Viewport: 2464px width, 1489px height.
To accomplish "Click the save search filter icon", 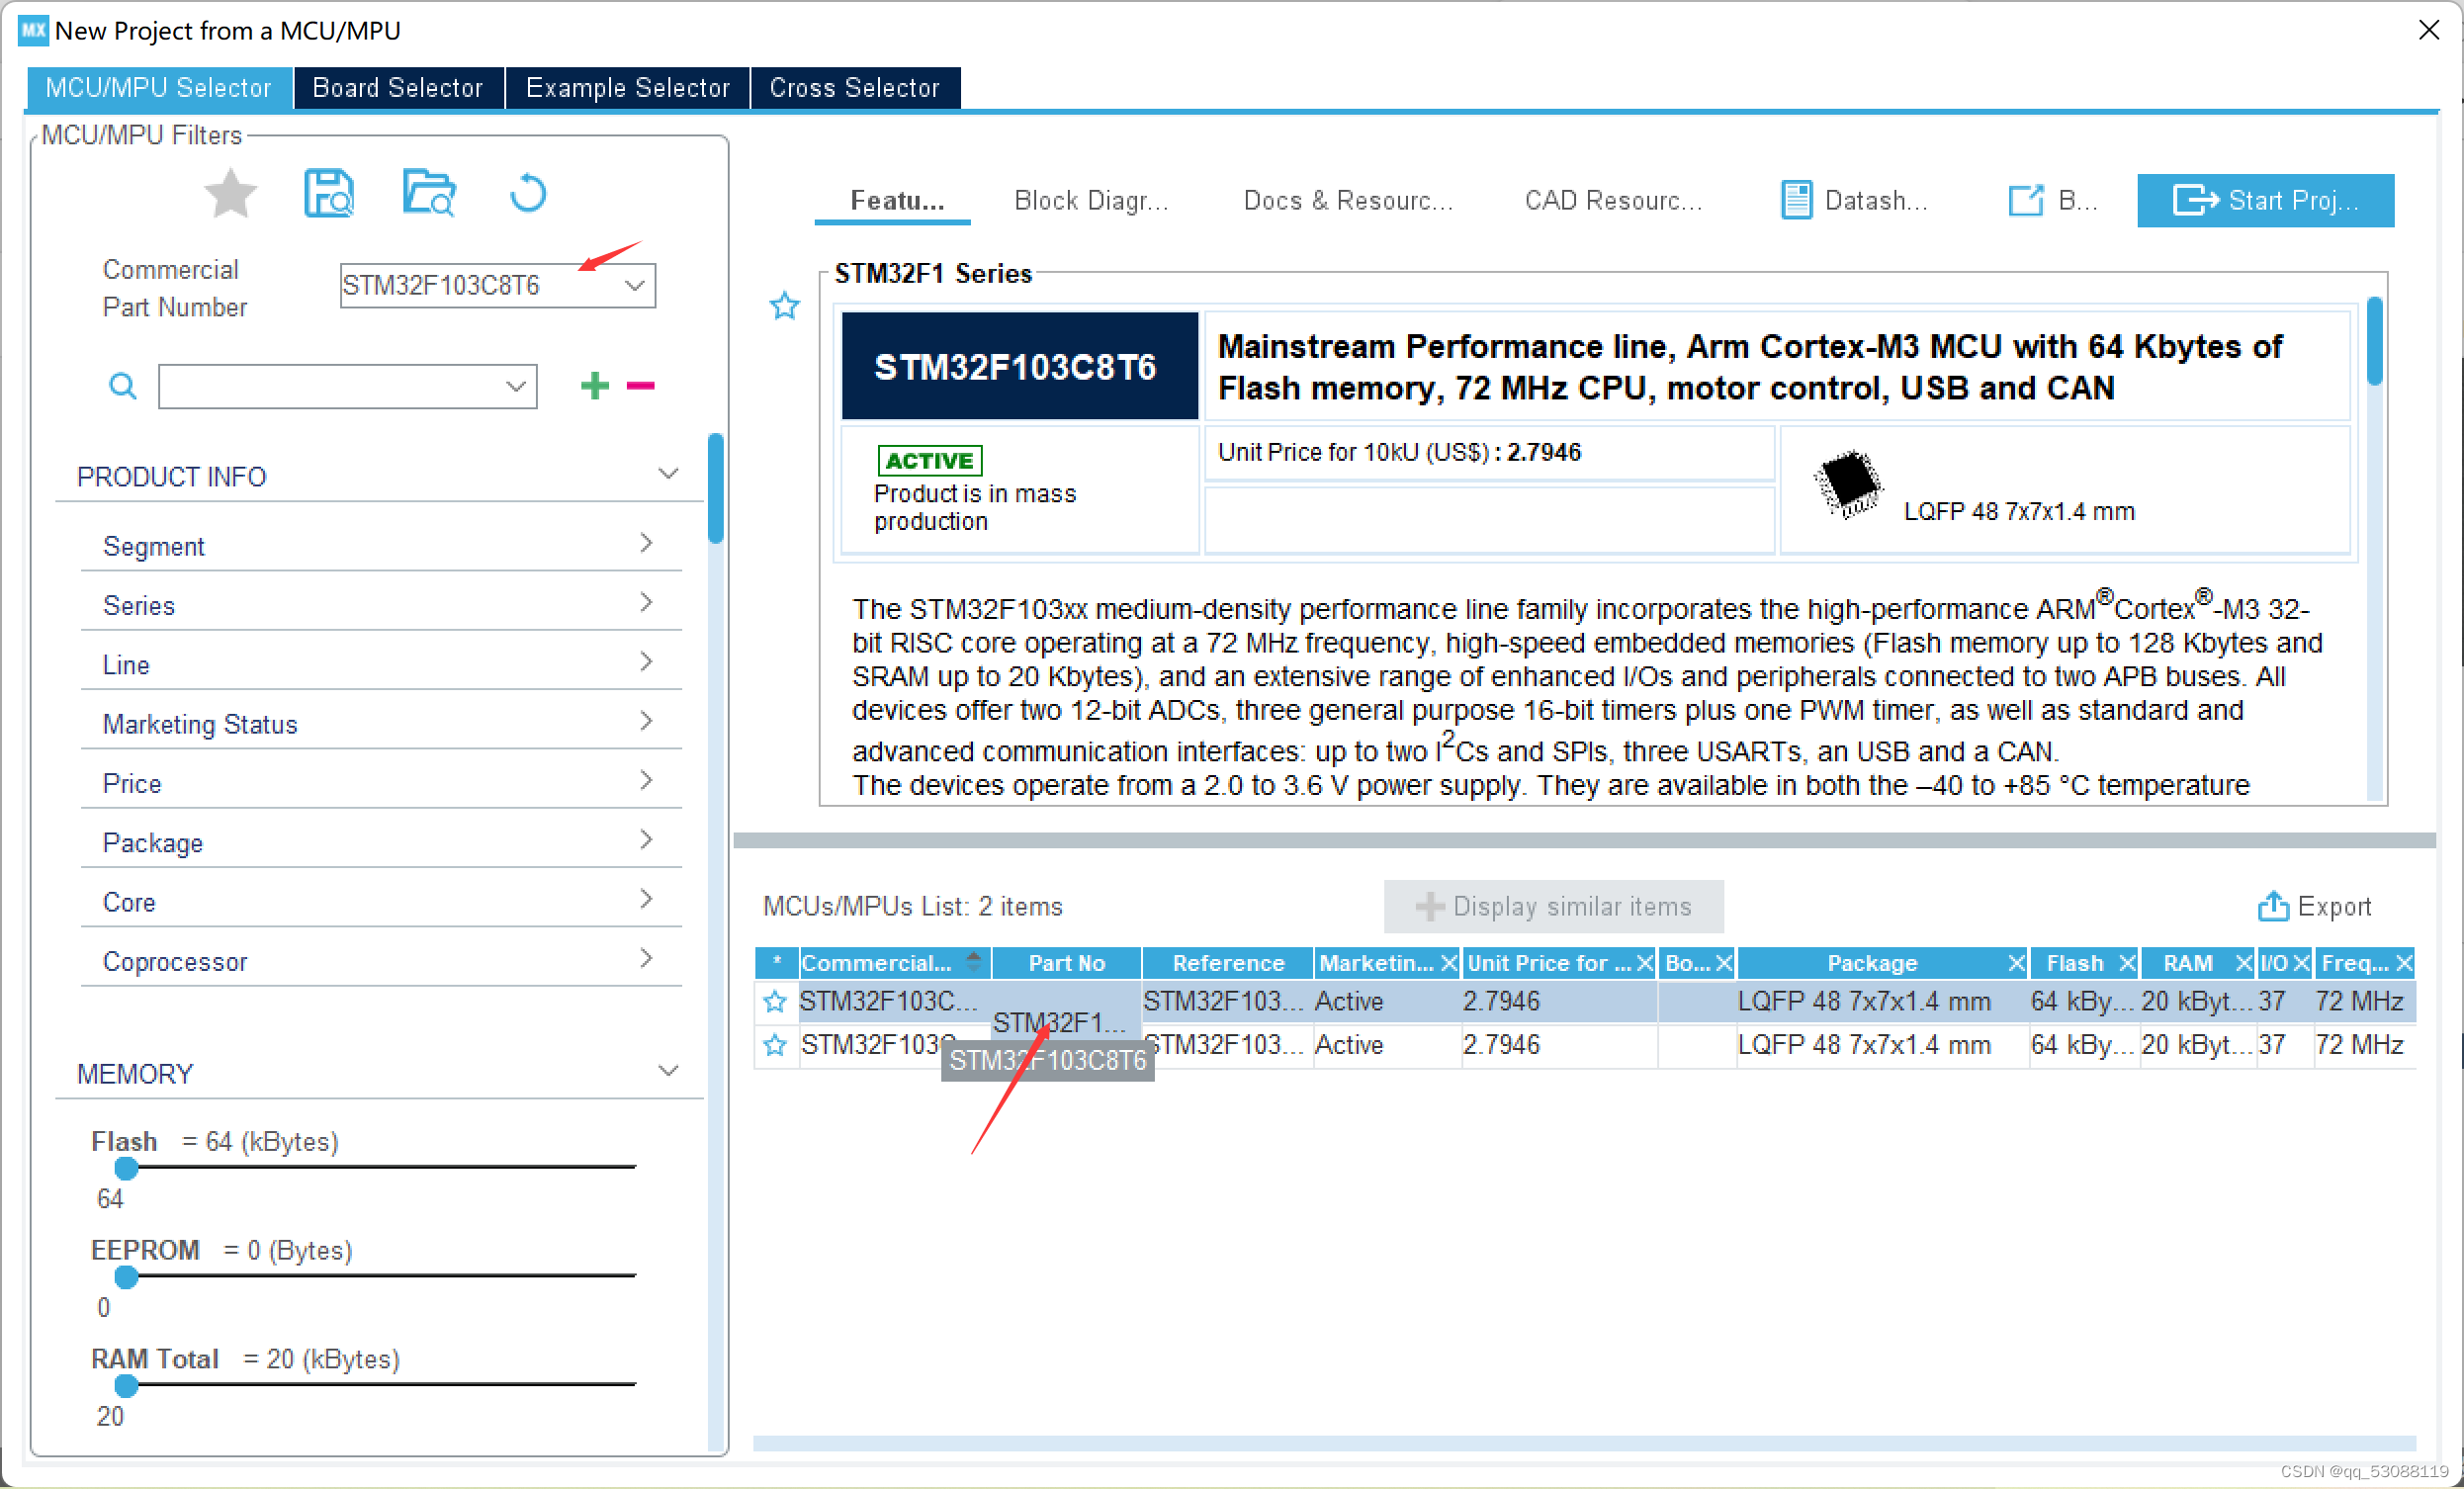I will click(x=328, y=193).
